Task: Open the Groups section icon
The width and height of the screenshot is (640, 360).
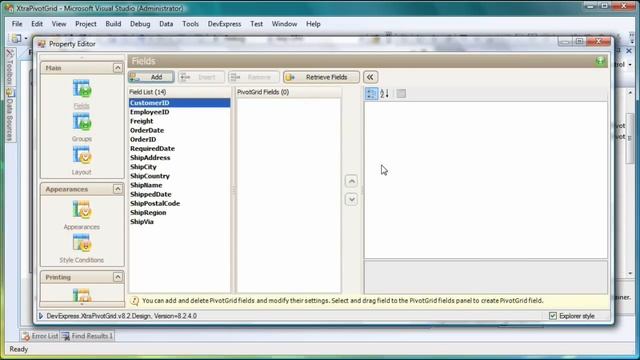Action: click(82, 122)
